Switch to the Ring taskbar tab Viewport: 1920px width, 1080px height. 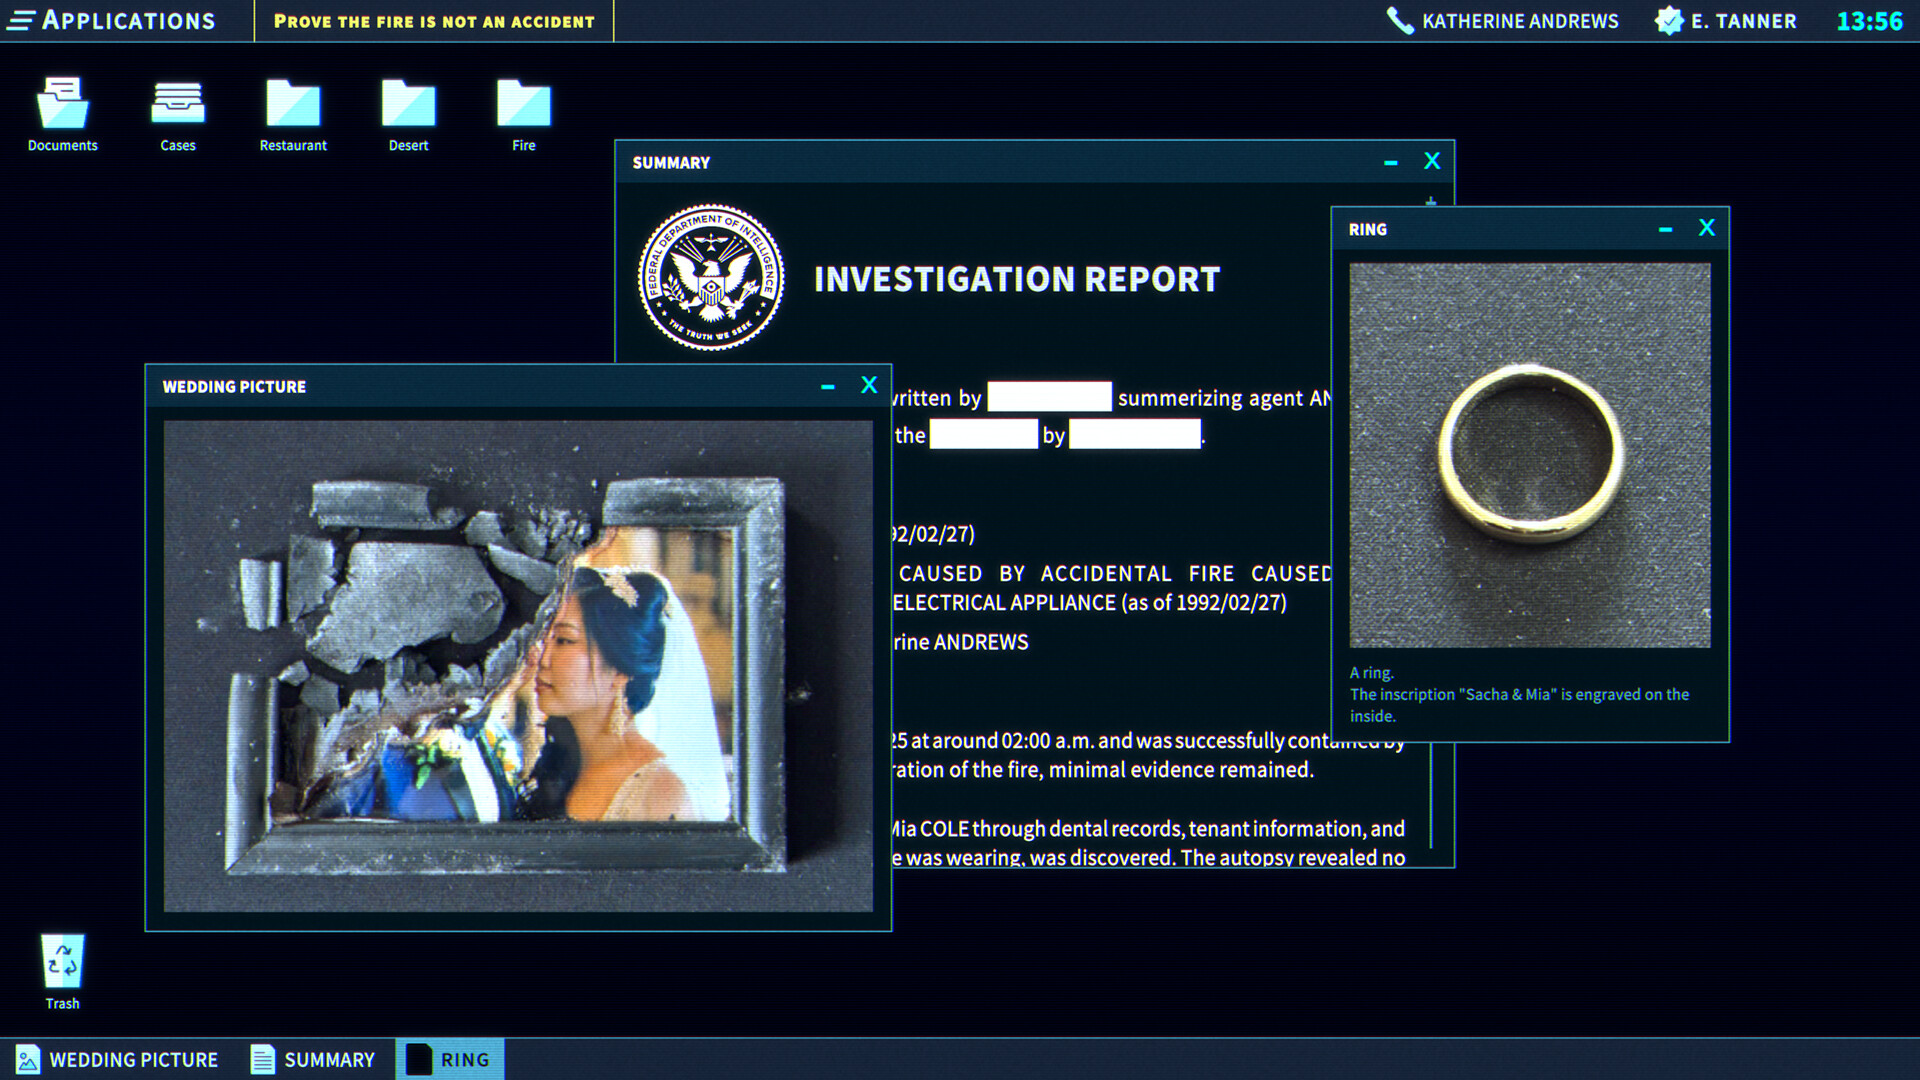coord(449,1059)
